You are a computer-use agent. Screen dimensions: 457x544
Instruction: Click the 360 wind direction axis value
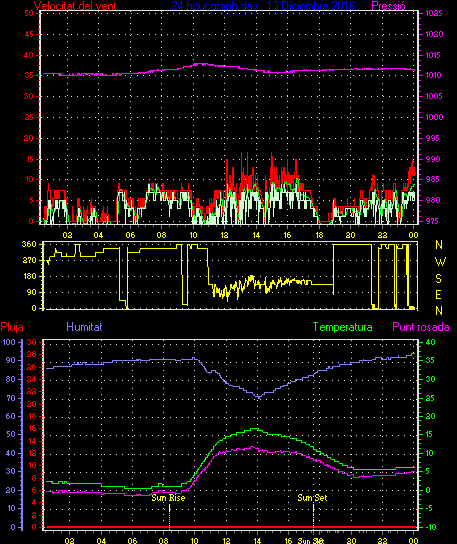click(29, 245)
